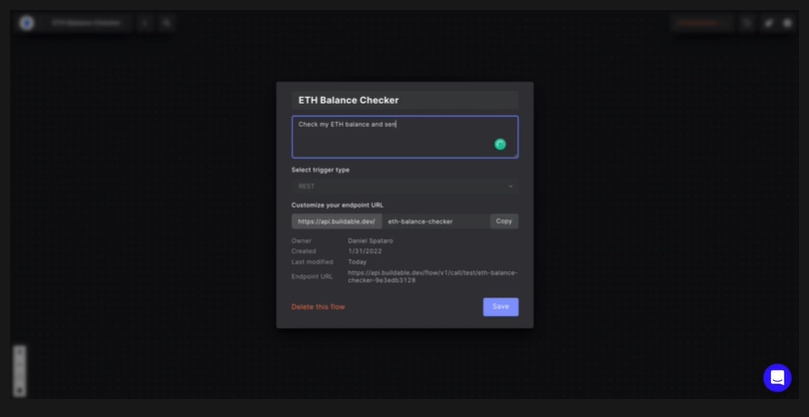Click the dropdown chevron in the REST field
This screenshot has height=417, width=809.
510,186
